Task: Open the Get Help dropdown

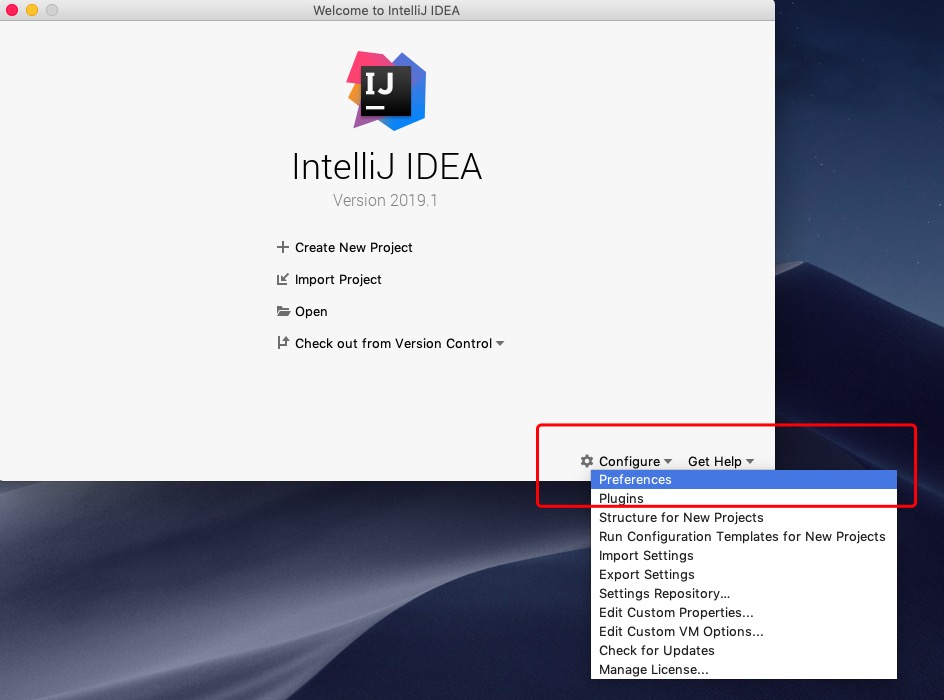Action: [x=720, y=461]
